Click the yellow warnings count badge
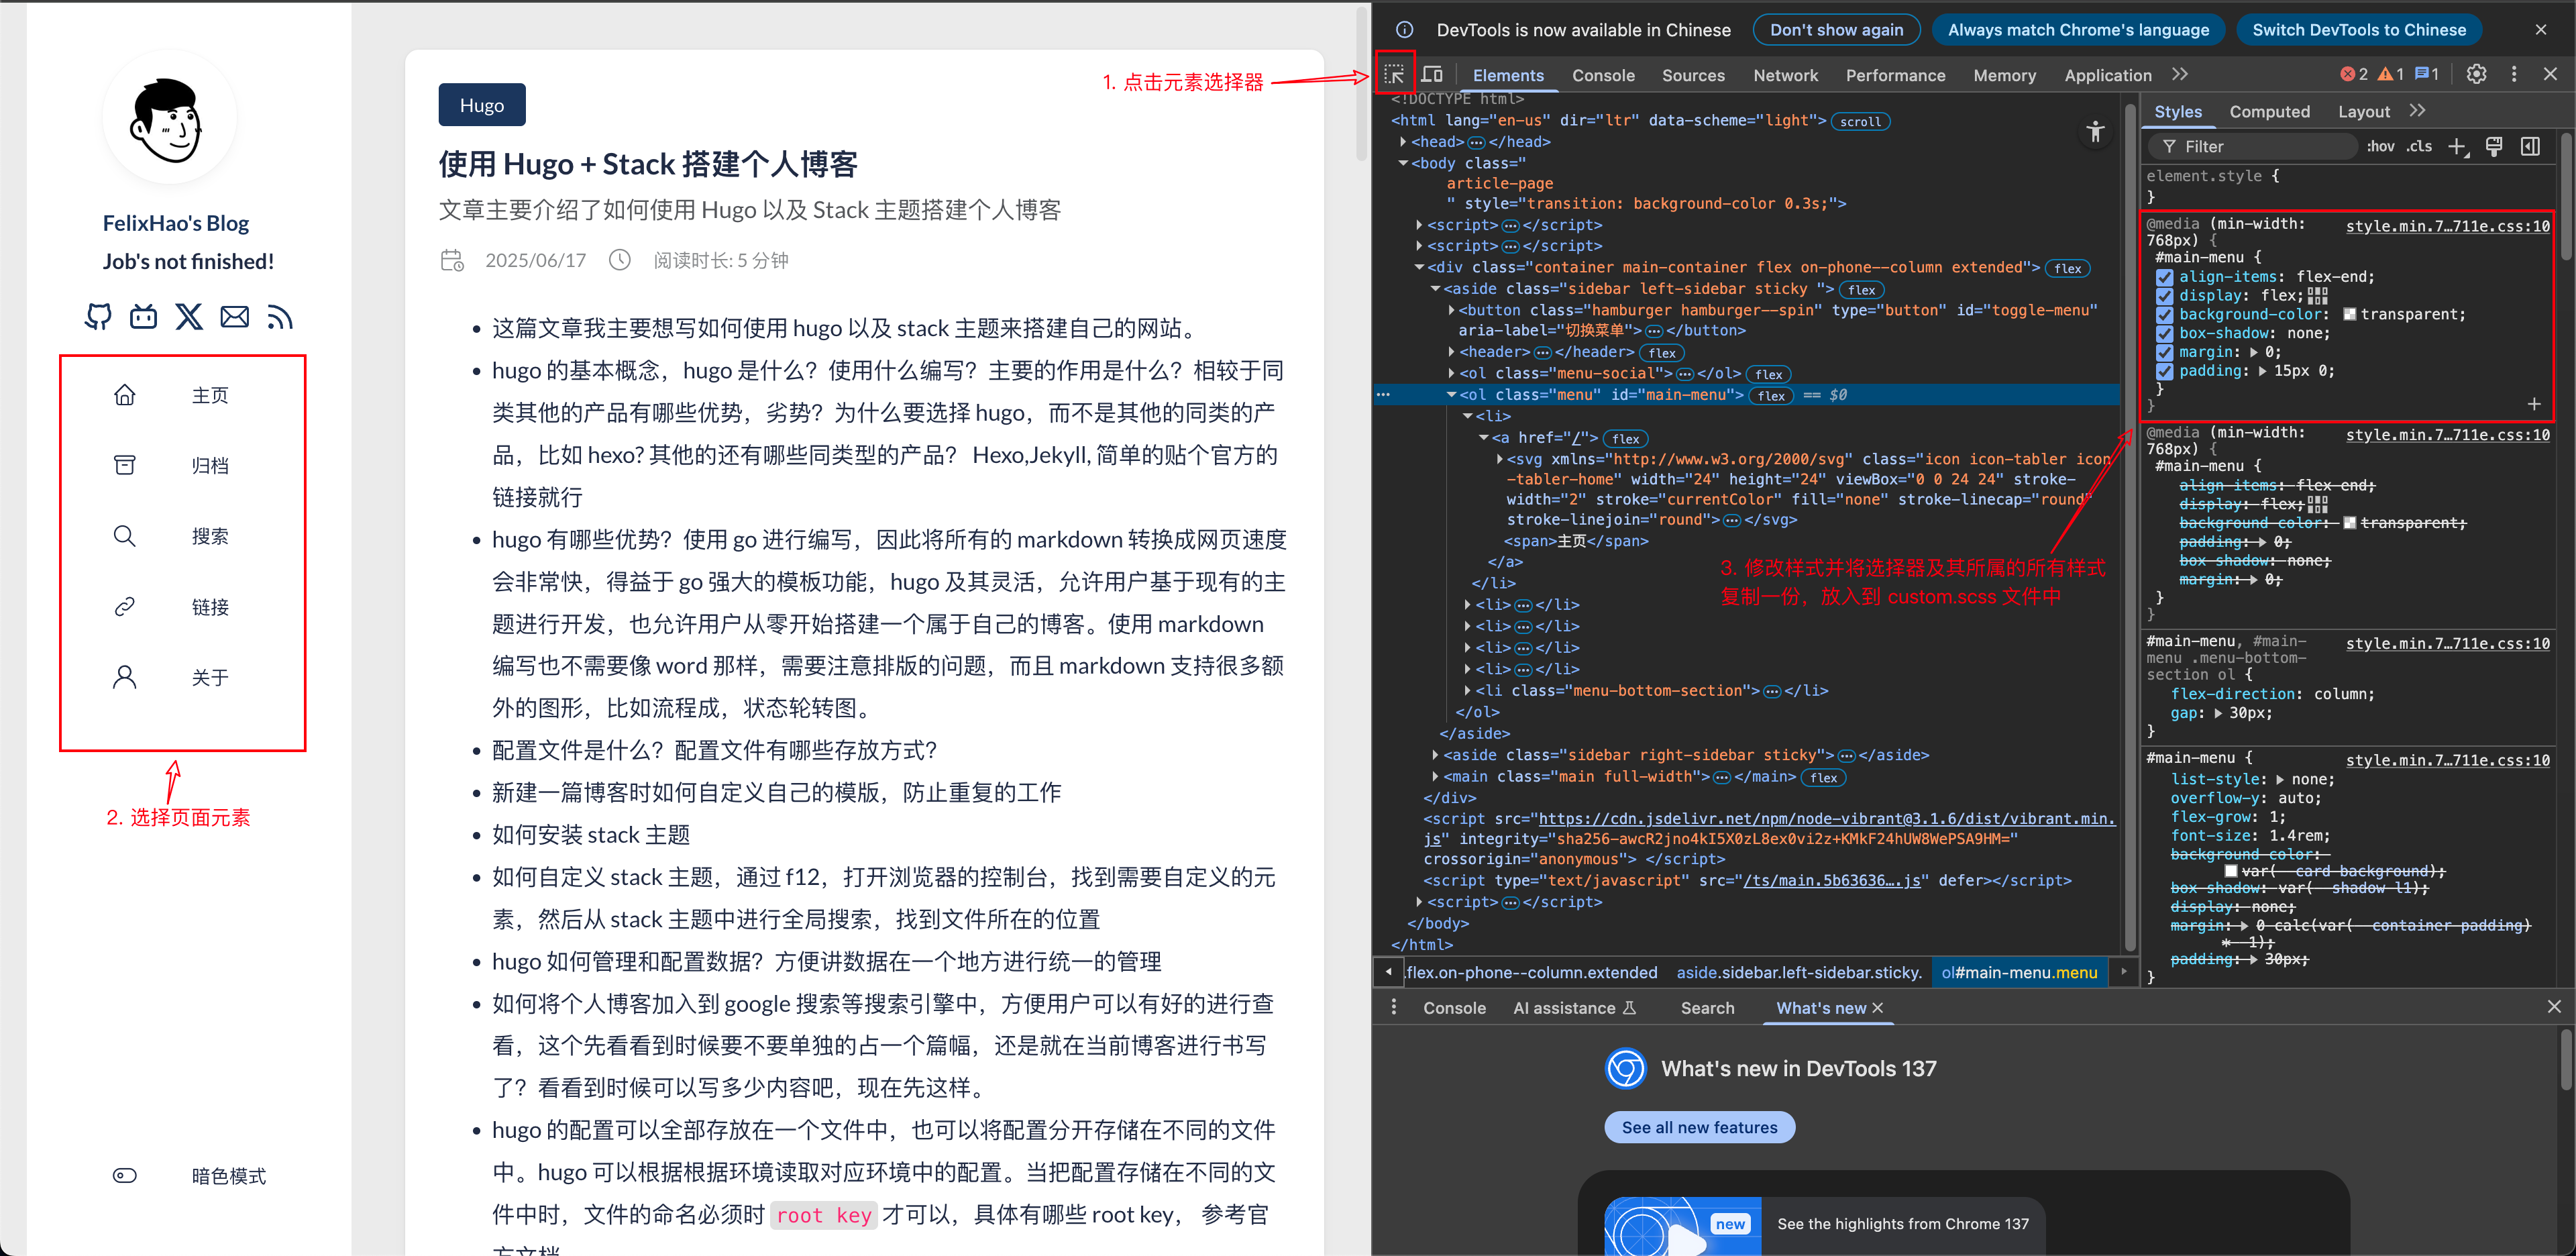 click(2391, 74)
